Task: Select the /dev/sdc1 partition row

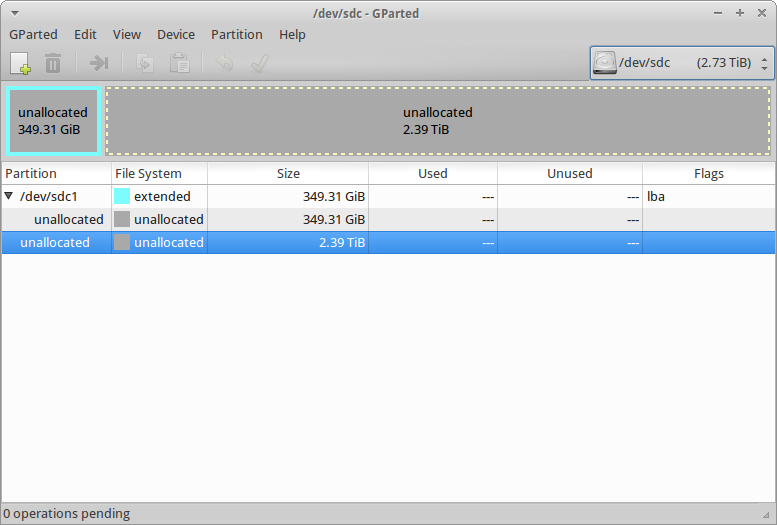Action: coord(388,196)
